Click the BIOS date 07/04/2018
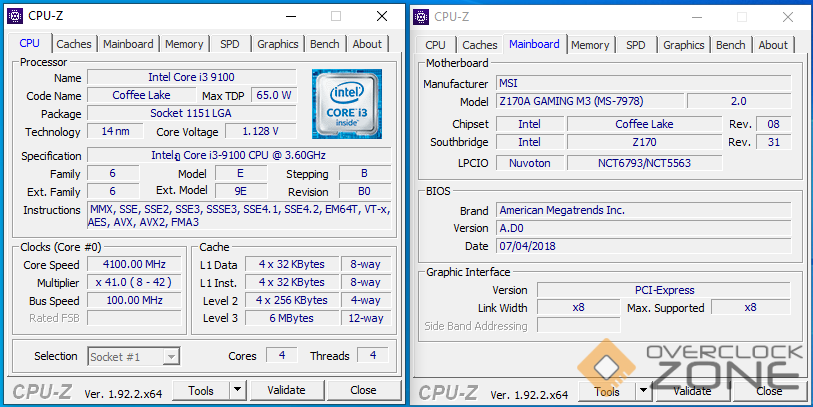 coord(643,246)
